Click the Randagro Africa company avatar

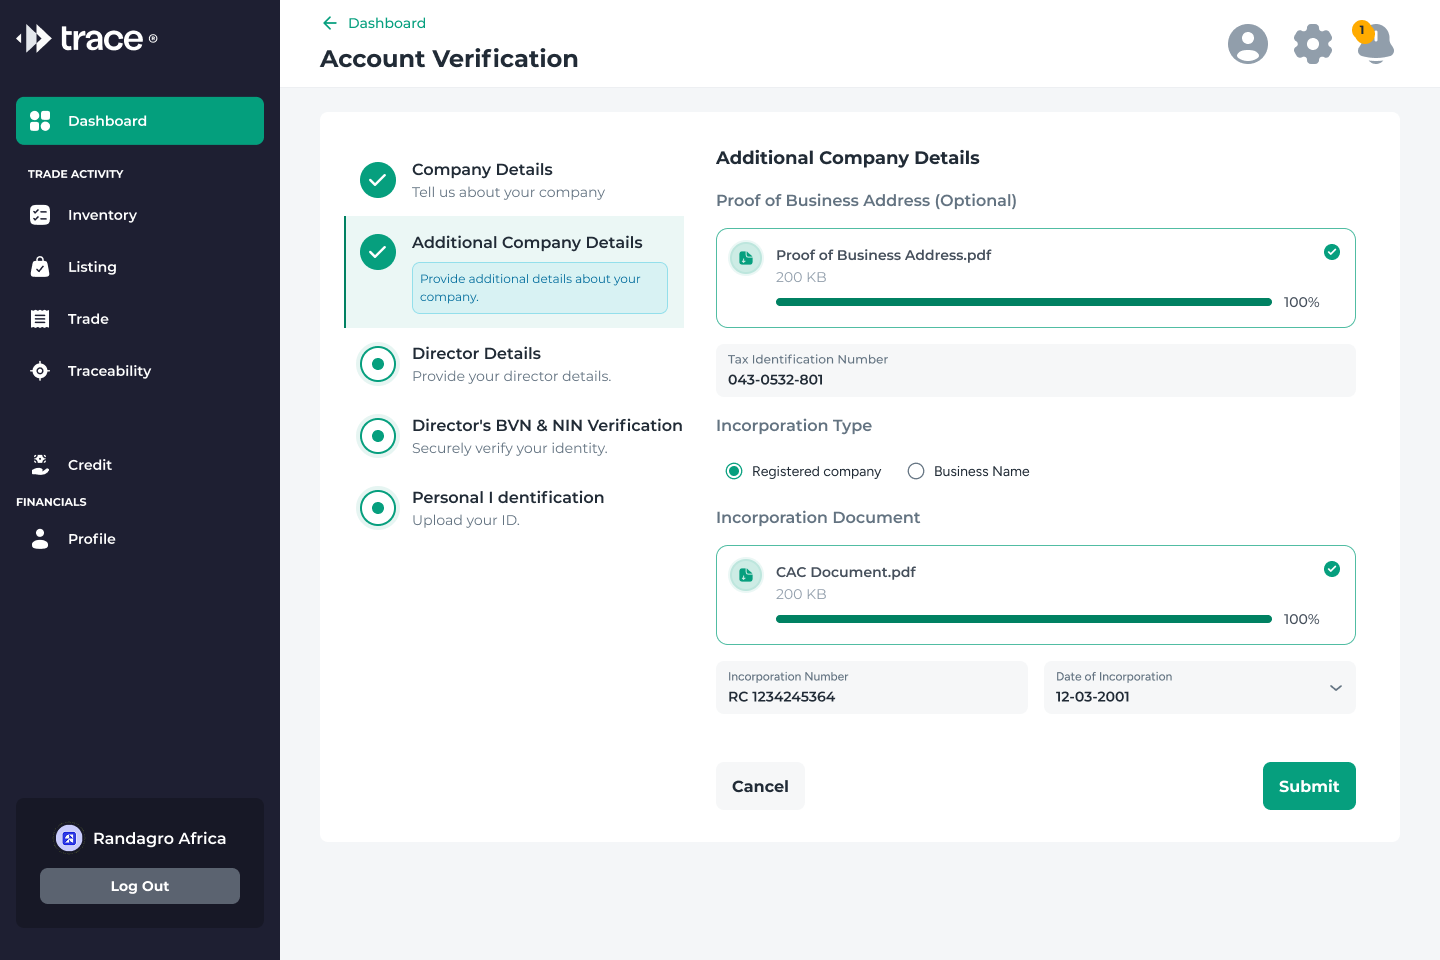tap(69, 838)
